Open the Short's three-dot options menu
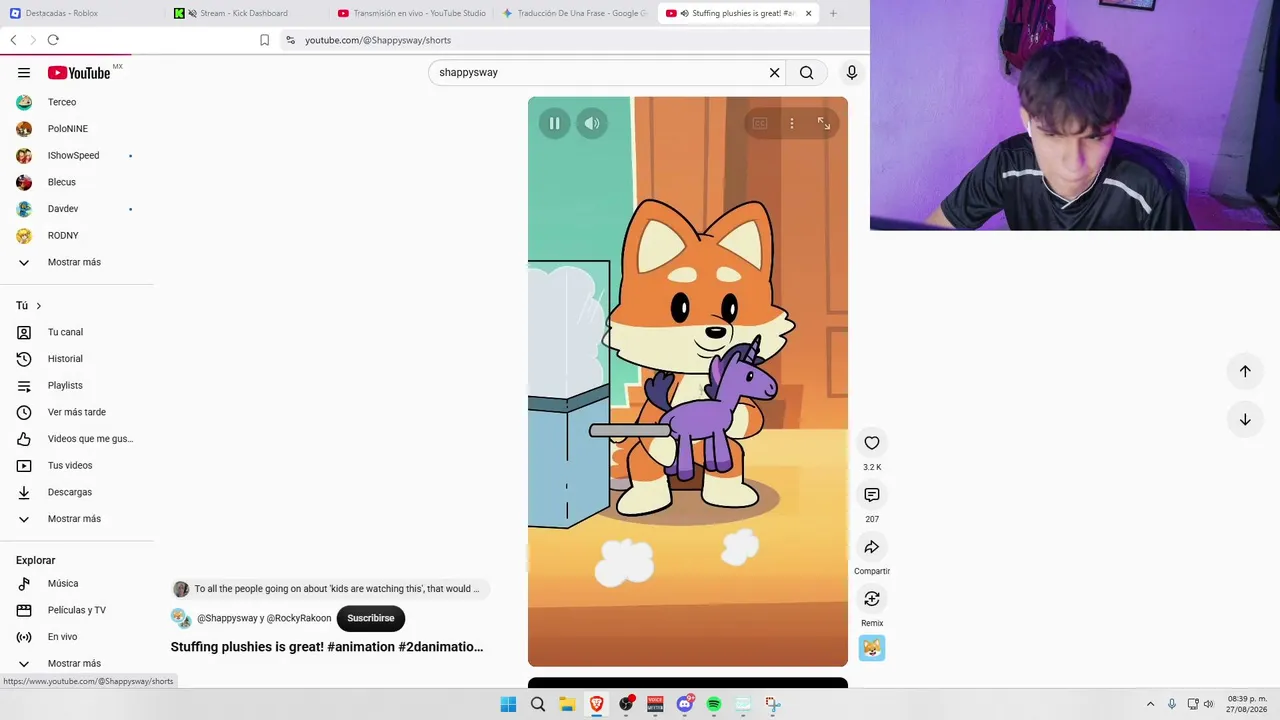 pyautogui.click(x=792, y=123)
